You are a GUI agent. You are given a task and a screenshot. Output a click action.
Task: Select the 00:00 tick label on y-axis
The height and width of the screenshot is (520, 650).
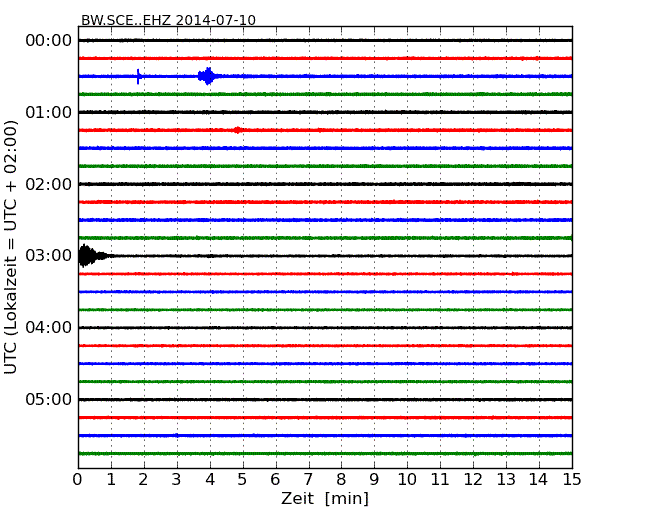click(48, 40)
